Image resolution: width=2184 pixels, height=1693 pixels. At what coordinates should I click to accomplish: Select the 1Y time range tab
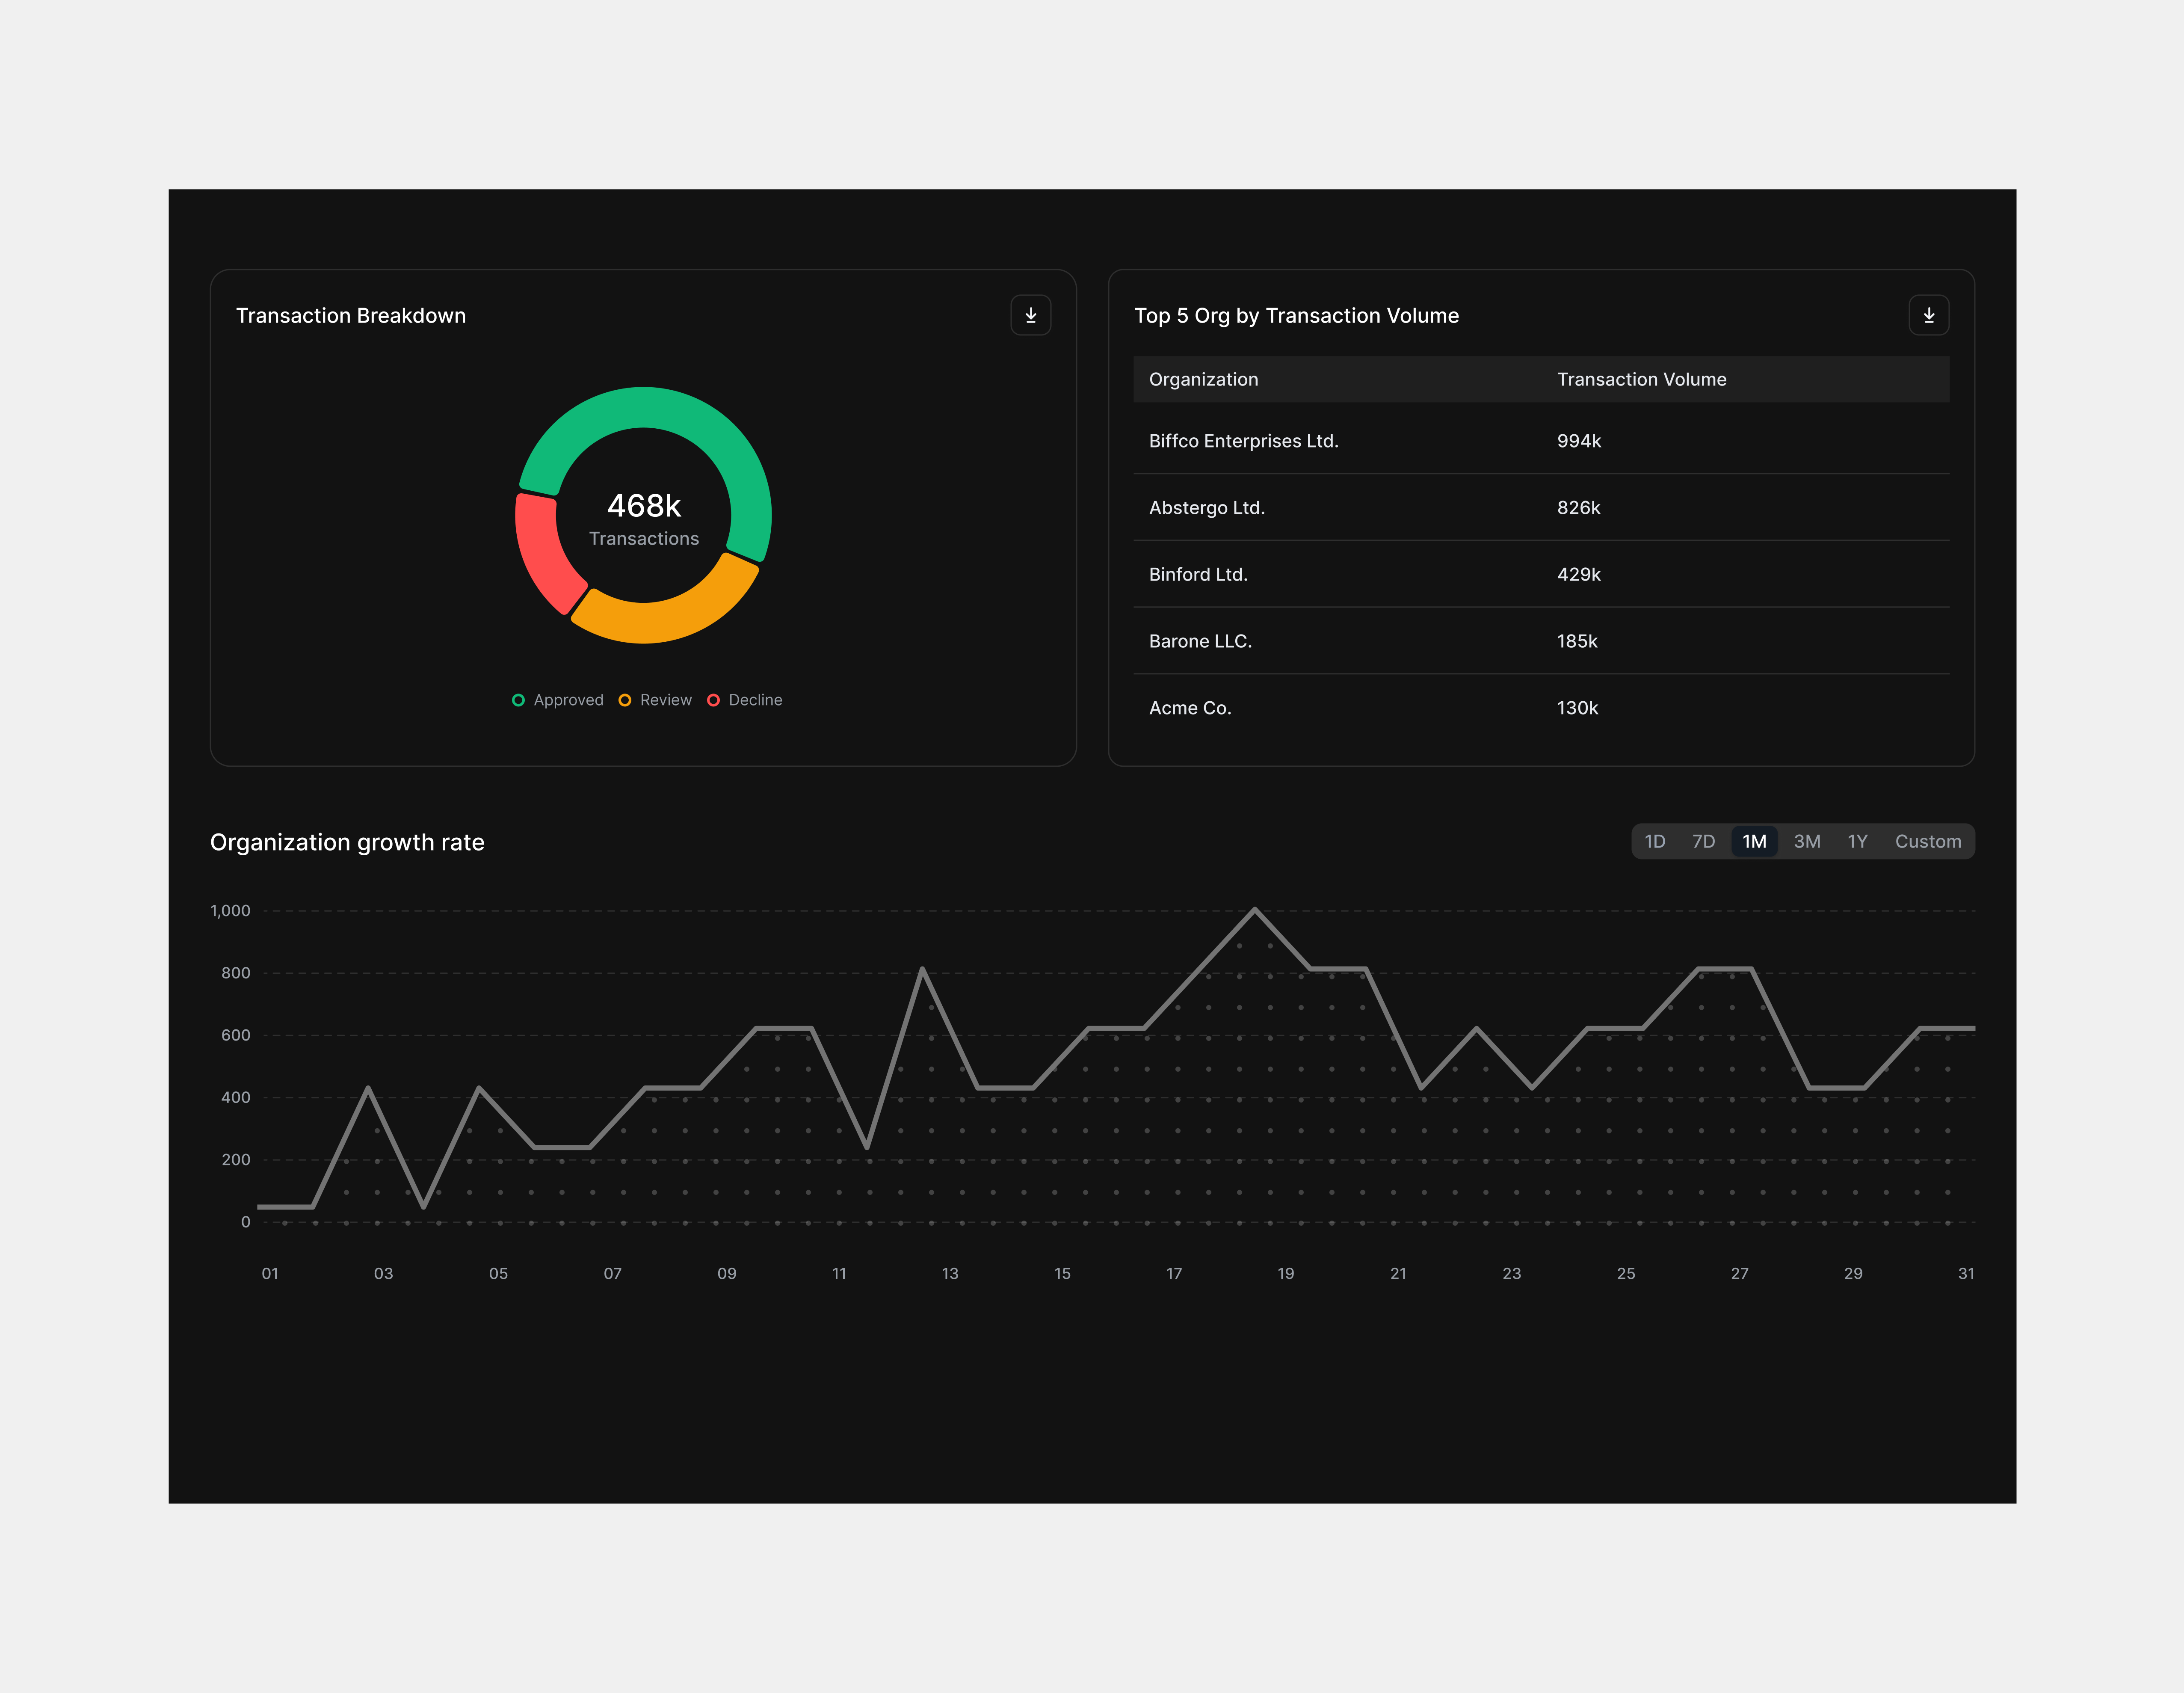click(x=1857, y=841)
